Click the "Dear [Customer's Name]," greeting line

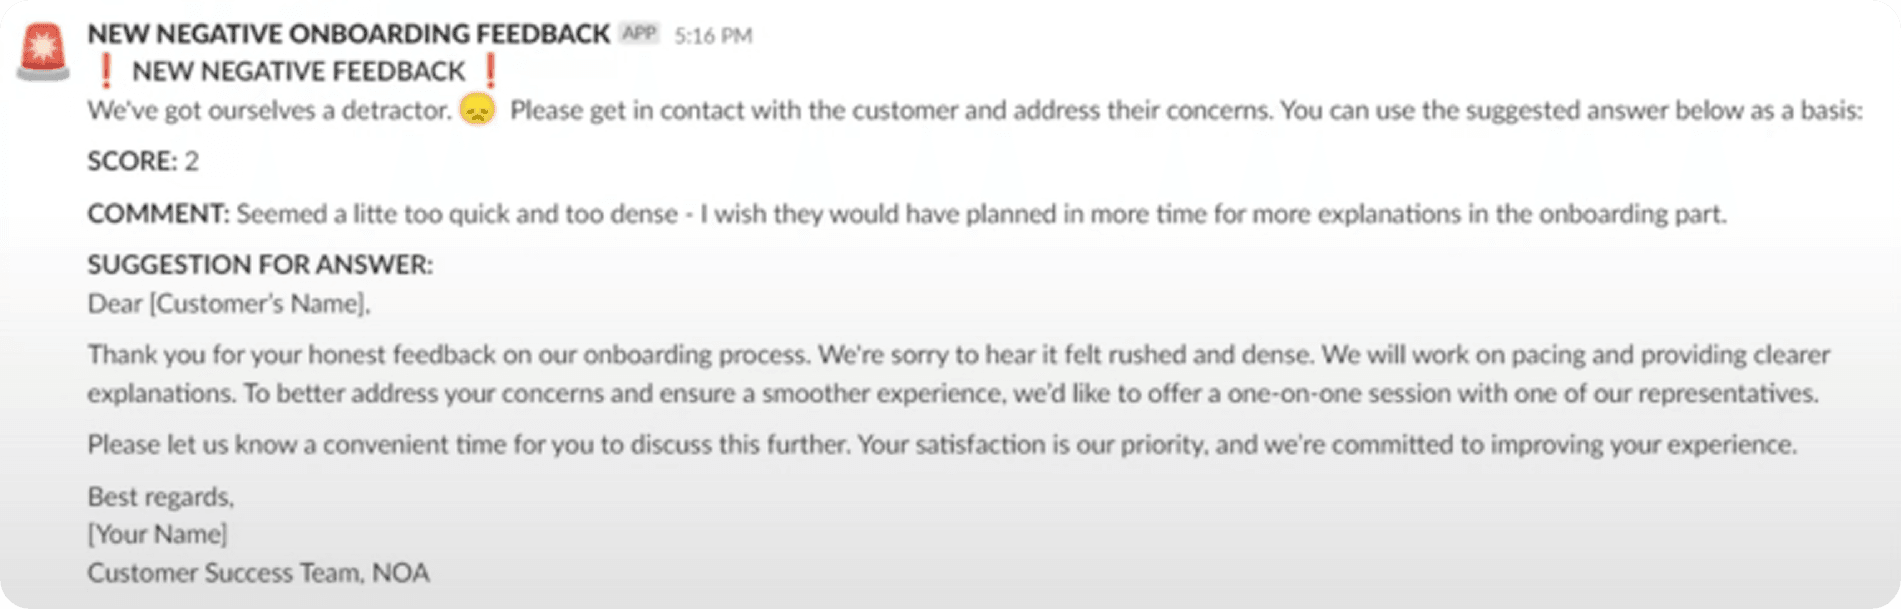(228, 304)
